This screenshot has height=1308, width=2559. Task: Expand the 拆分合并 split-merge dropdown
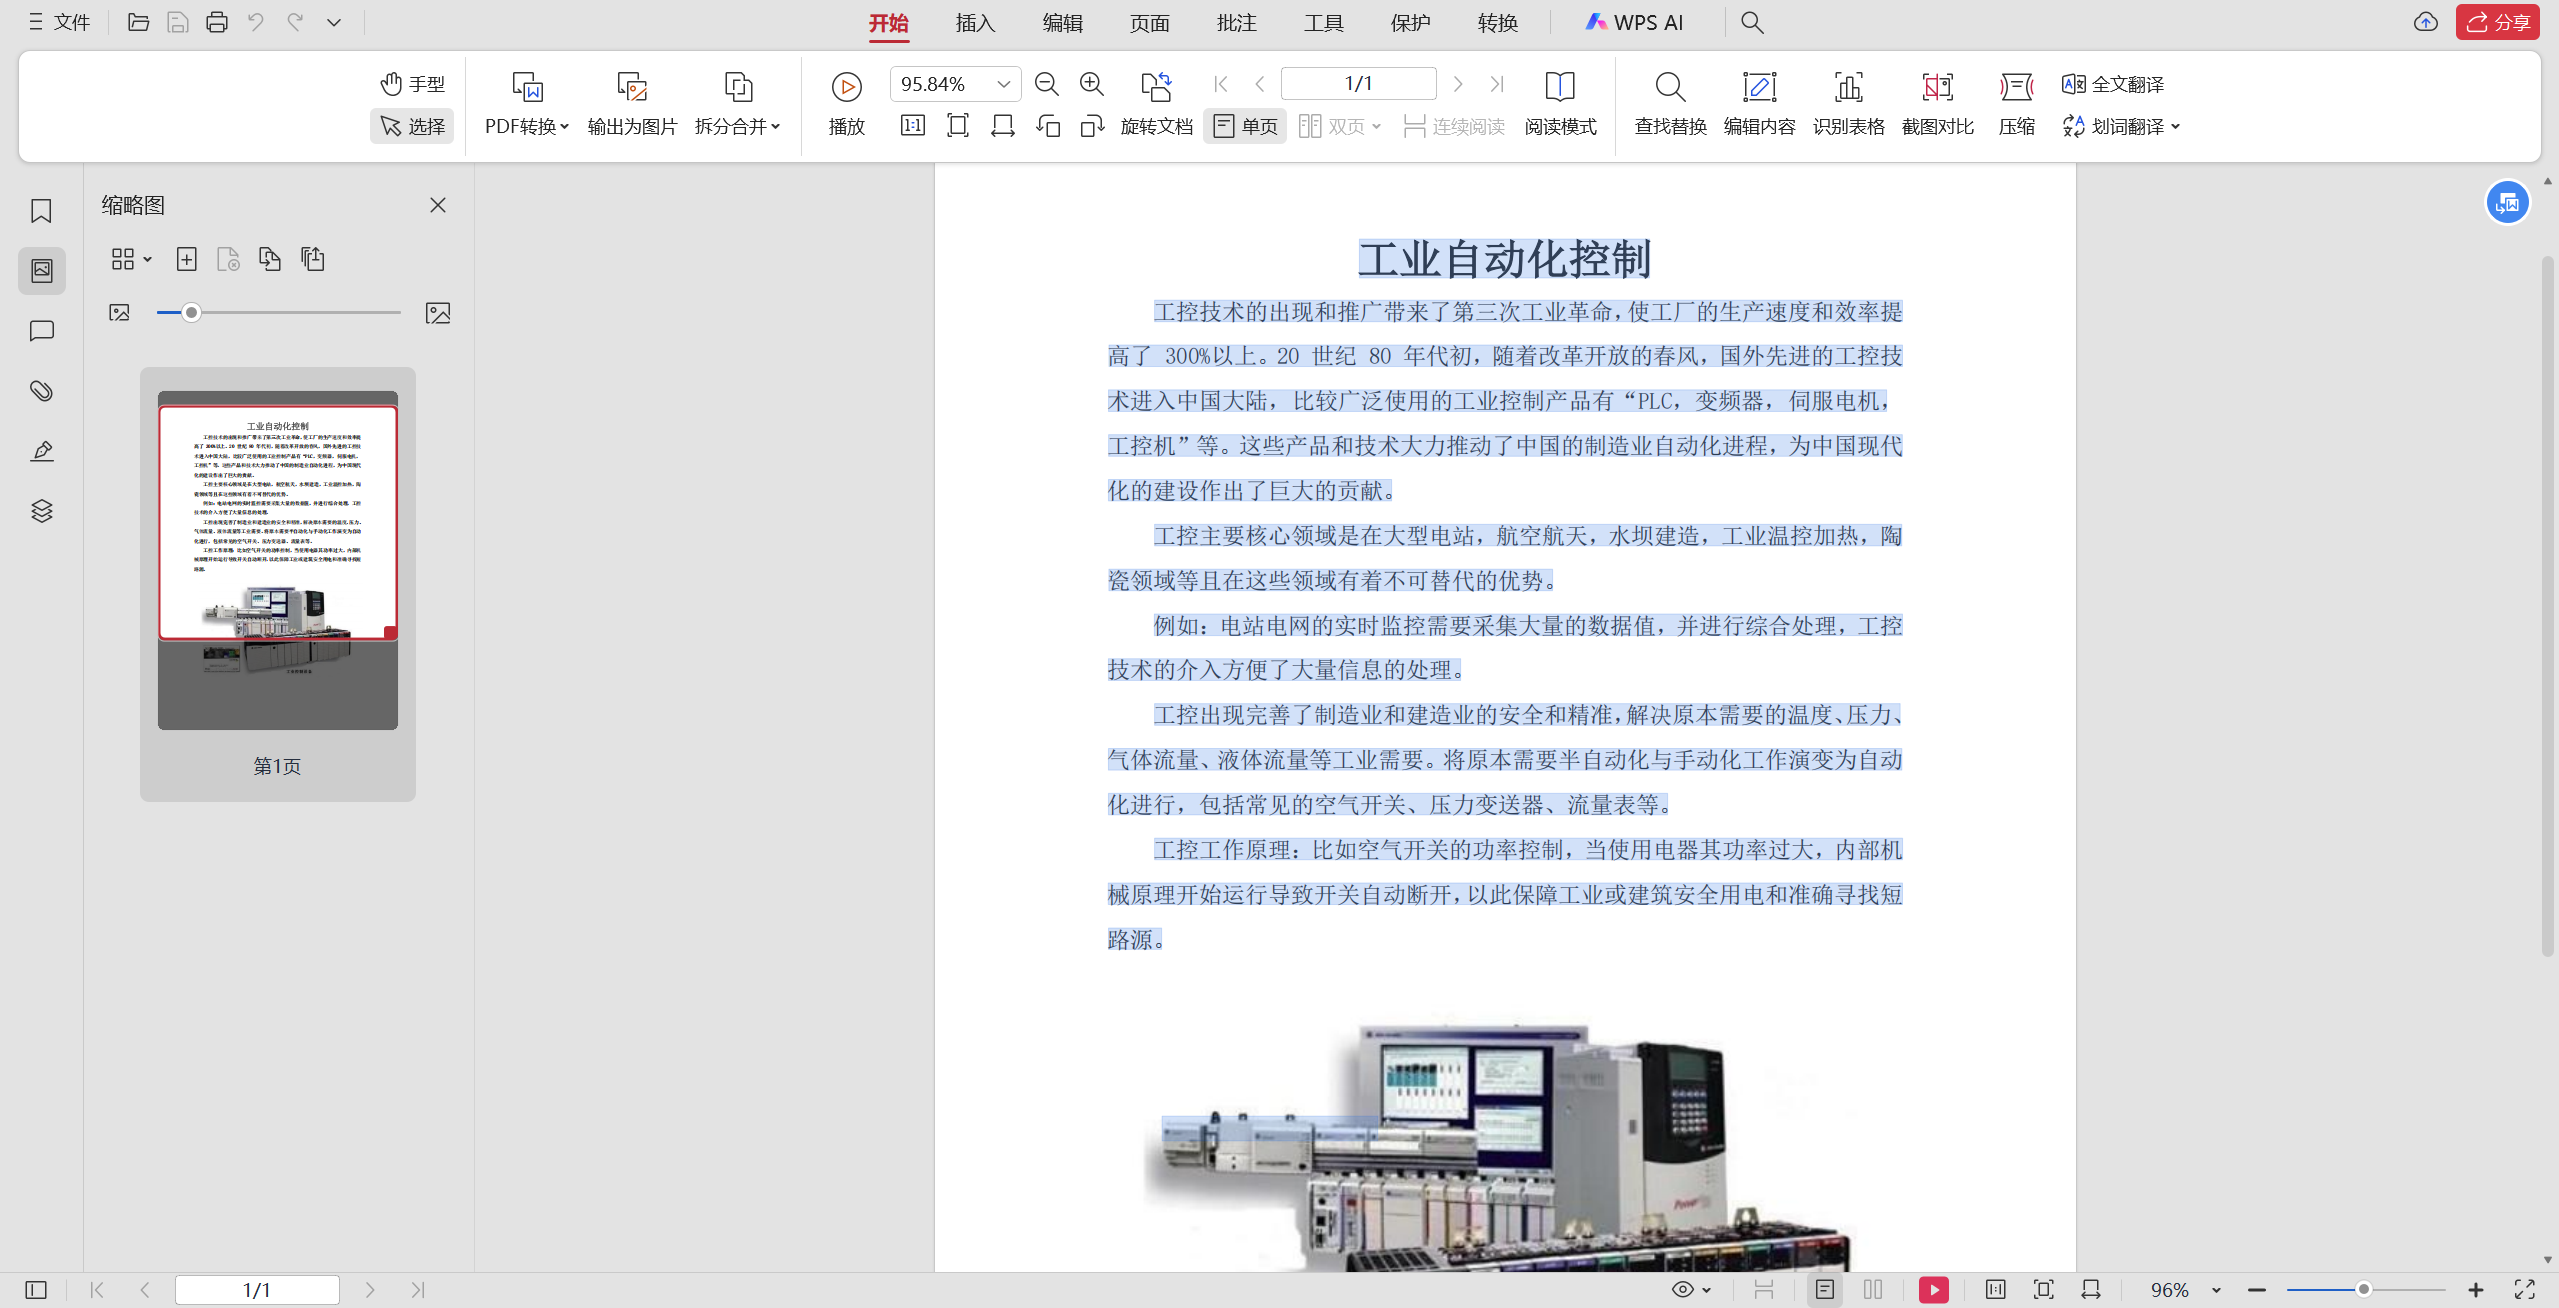tap(737, 126)
